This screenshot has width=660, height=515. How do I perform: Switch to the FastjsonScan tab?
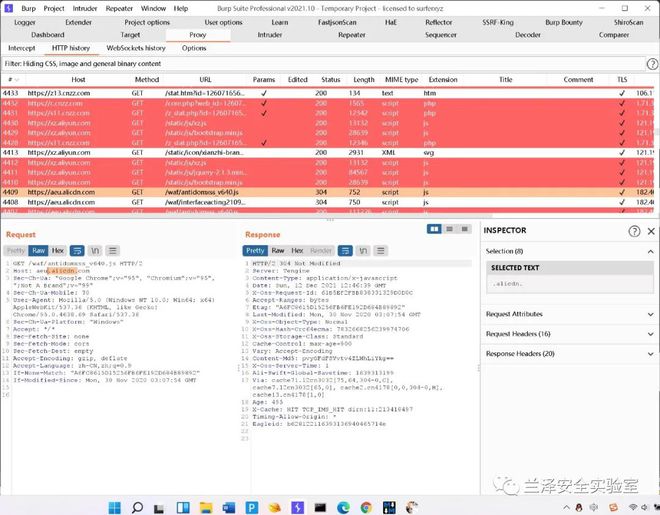click(x=337, y=22)
